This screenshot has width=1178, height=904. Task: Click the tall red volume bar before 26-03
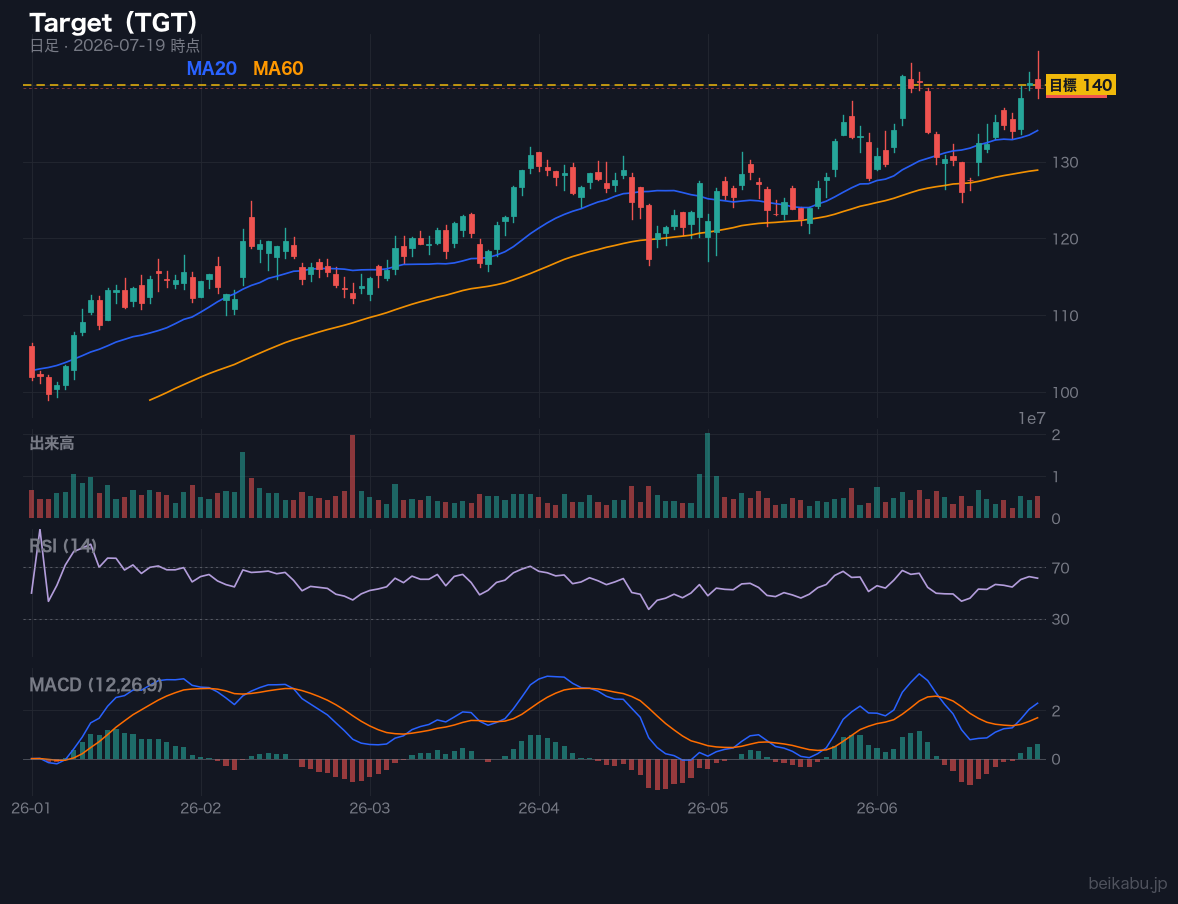coord(352,476)
